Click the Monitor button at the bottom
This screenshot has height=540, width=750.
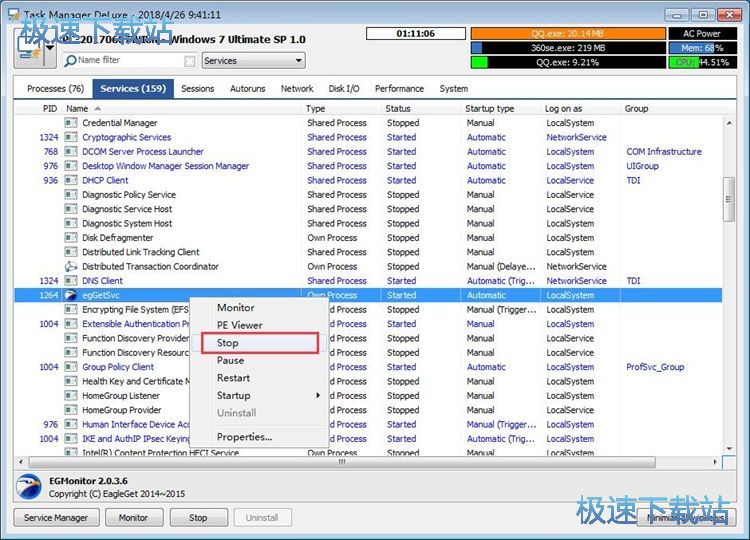click(x=133, y=518)
